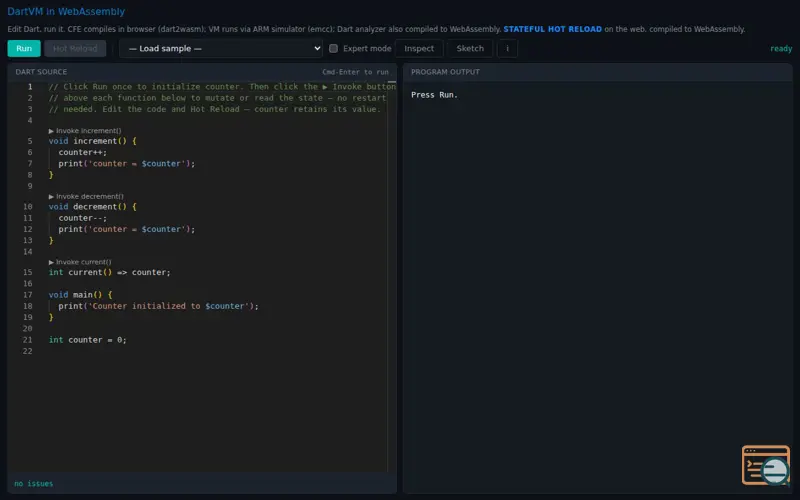Click the 'void increment() {' code line
Image resolution: width=800 pixels, height=500 pixels.
coord(92,141)
